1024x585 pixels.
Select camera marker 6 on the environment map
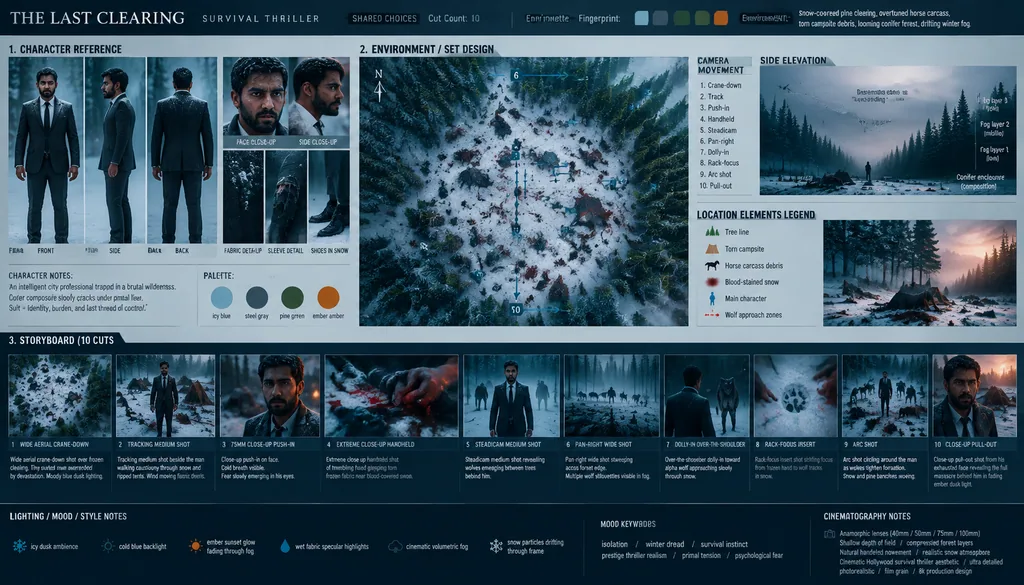pyautogui.click(x=516, y=76)
